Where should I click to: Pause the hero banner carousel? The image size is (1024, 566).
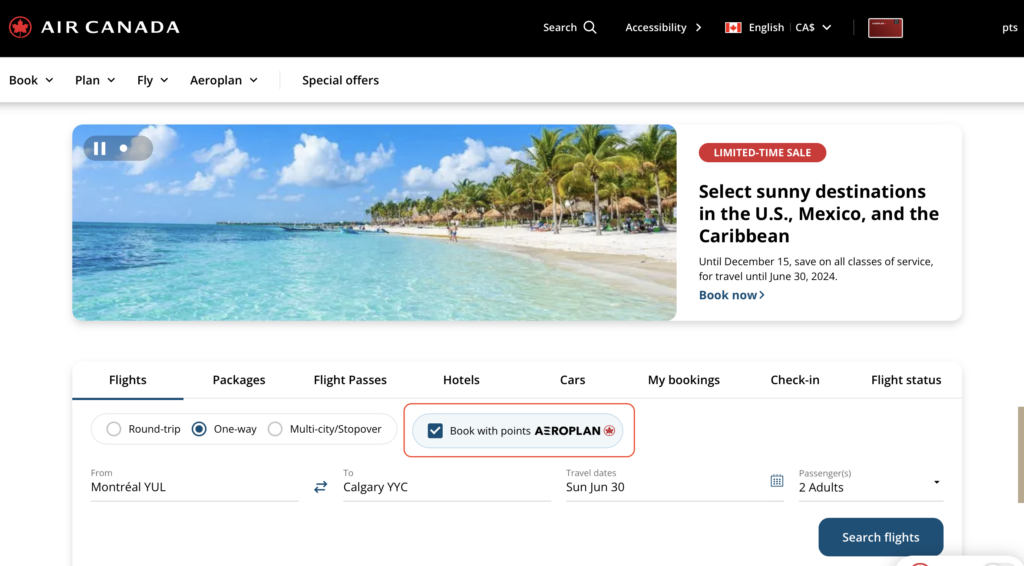(100, 148)
